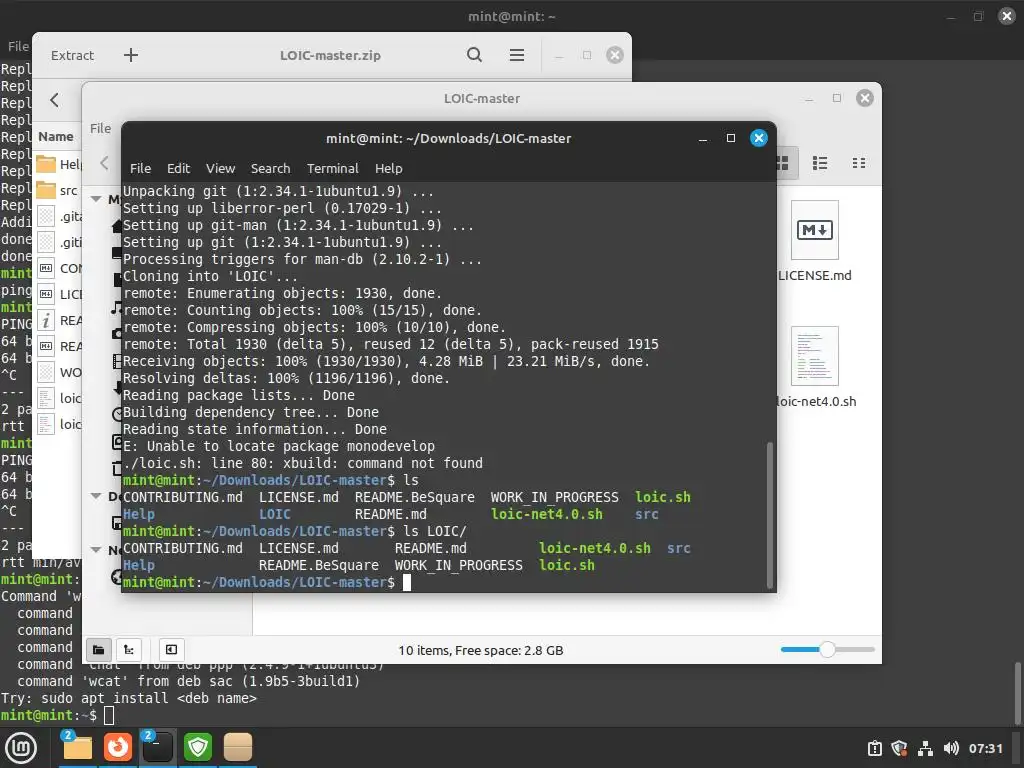Adjust the file manager zoom slider
The width and height of the screenshot is (1024, 768).
[827, 649]
